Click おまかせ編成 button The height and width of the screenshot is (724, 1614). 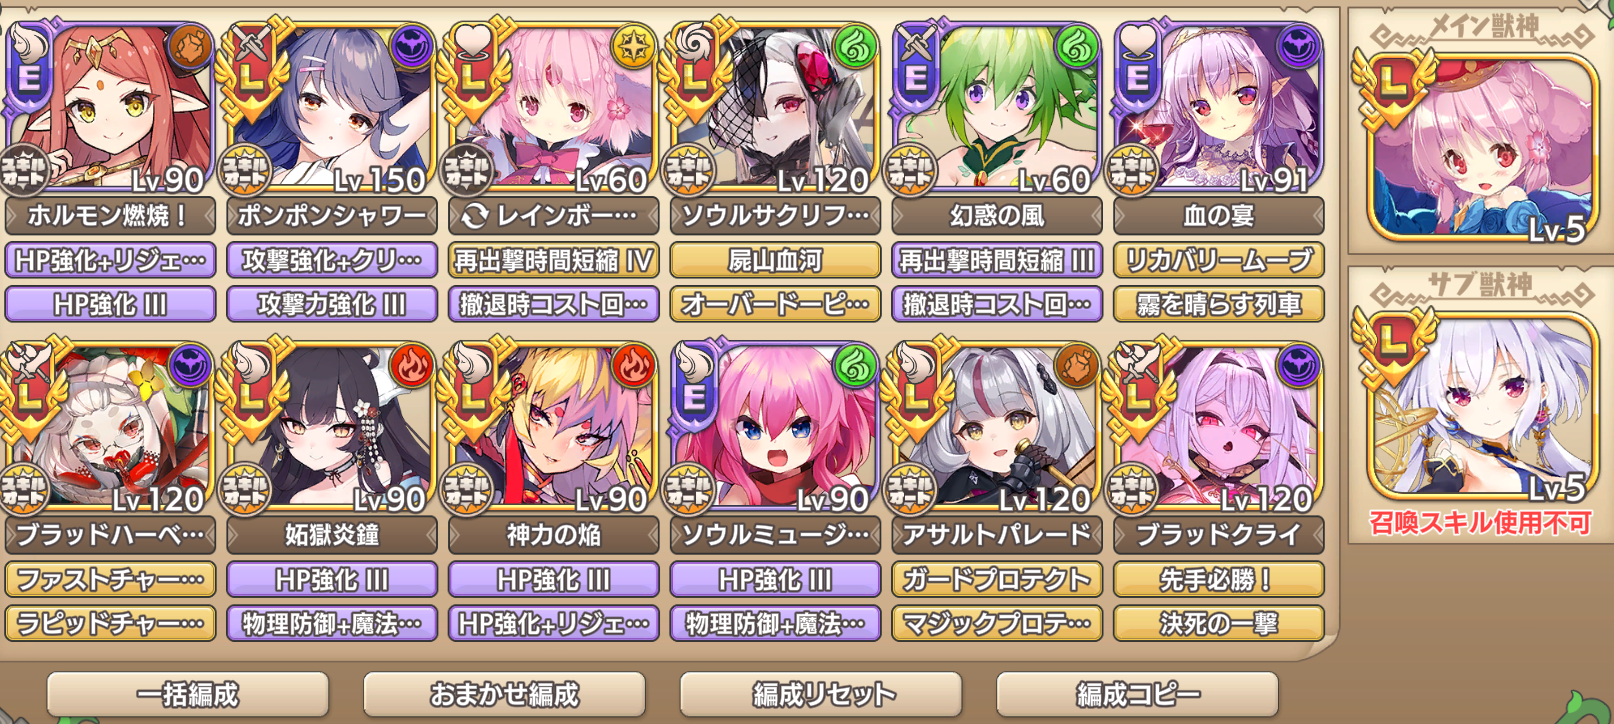(504, 694)
